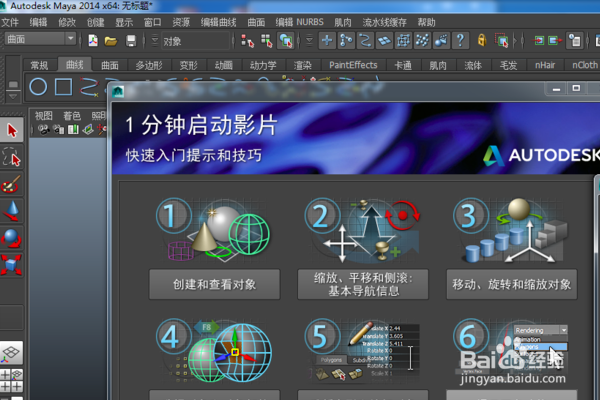
Task: Select by hierarchy mode icon
Action: point(247,41)
